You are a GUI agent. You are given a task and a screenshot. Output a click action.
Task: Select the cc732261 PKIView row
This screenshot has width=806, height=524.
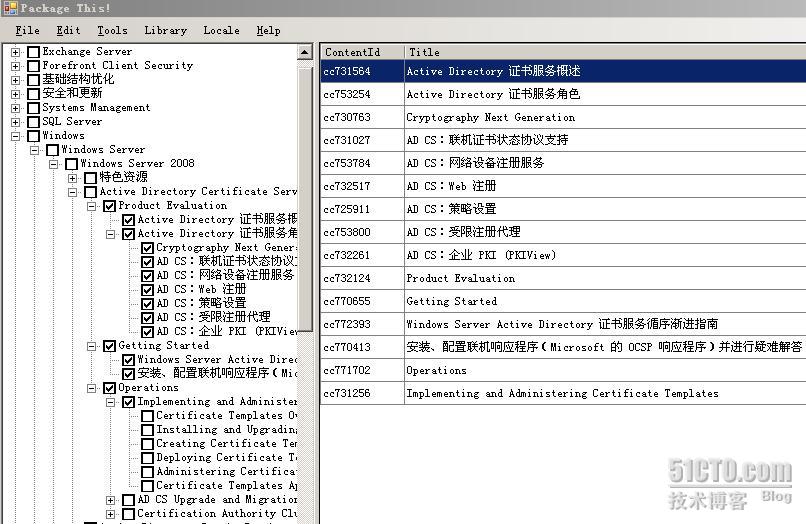[563, 255]
